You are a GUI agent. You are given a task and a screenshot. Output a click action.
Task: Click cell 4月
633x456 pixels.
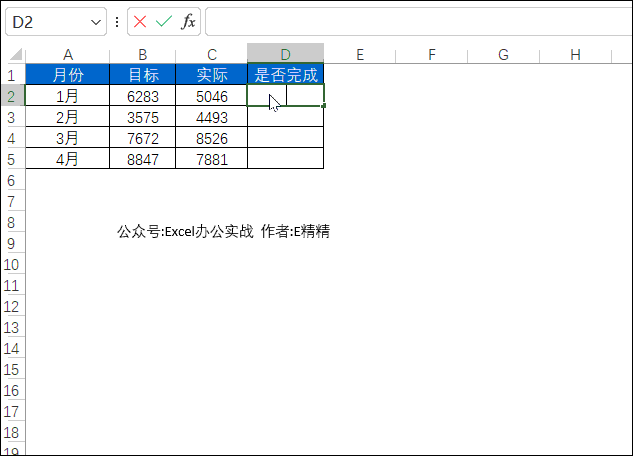pos(67,159)
